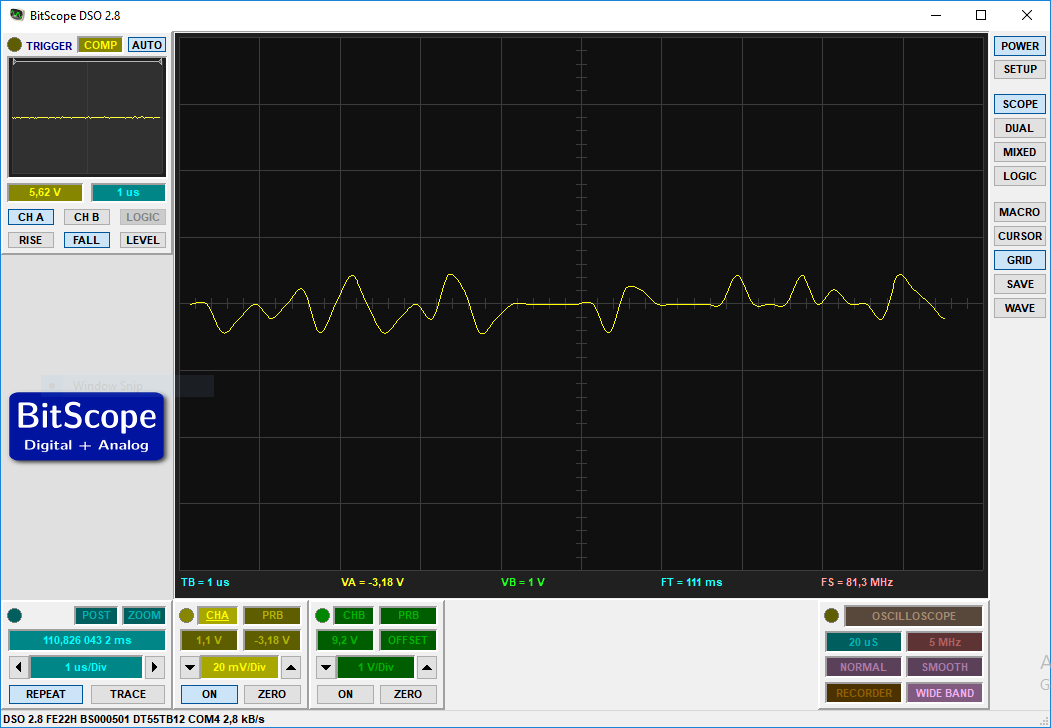
Task: Click the timebase indicator LED next to POST
Action: pyautogui.click(x=14, y=615)
